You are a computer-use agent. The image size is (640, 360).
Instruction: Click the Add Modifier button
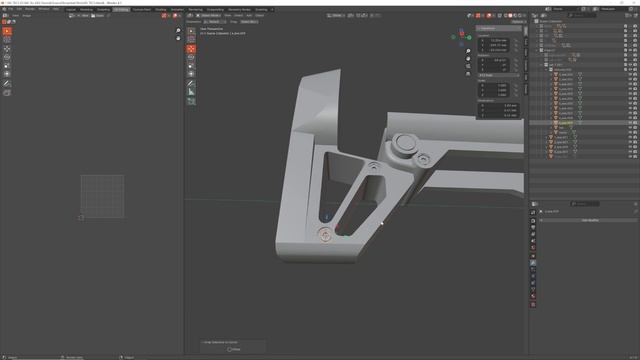[590, 220]
